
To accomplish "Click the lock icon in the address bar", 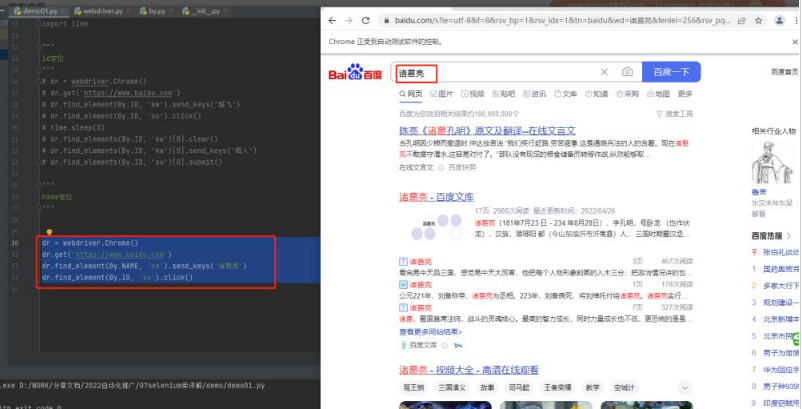I will tap(386, 21).
